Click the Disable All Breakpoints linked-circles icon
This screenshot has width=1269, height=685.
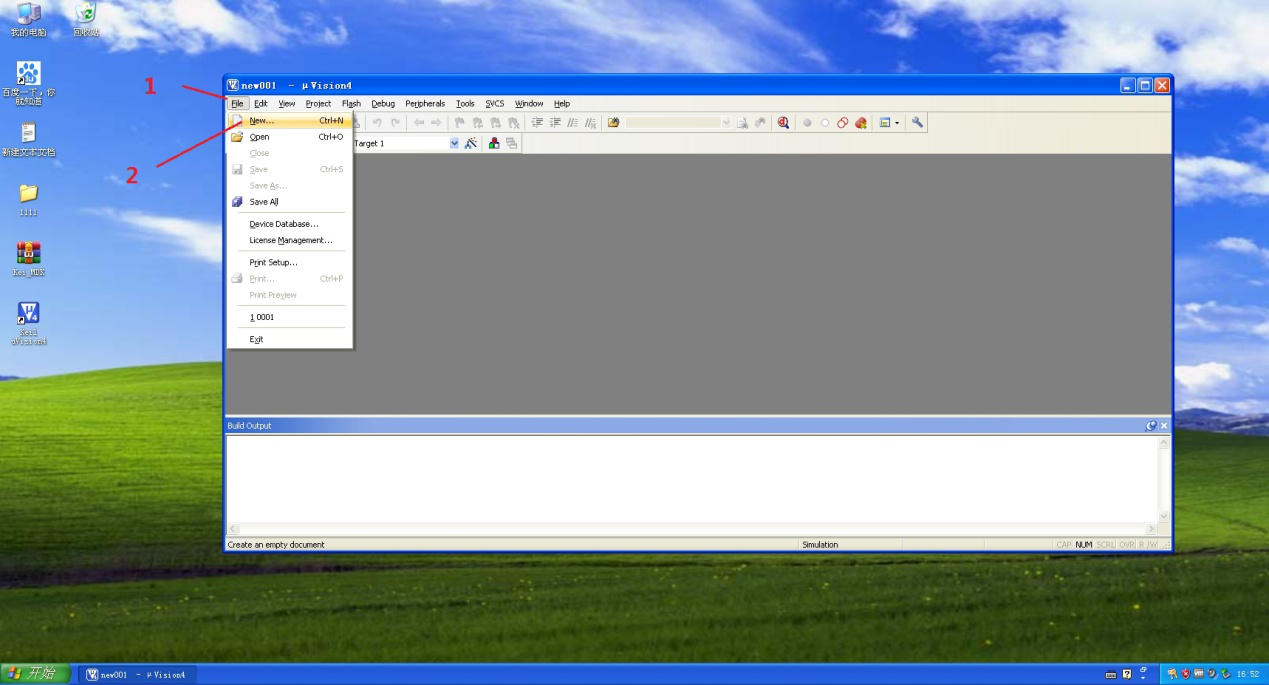[842, 123]
